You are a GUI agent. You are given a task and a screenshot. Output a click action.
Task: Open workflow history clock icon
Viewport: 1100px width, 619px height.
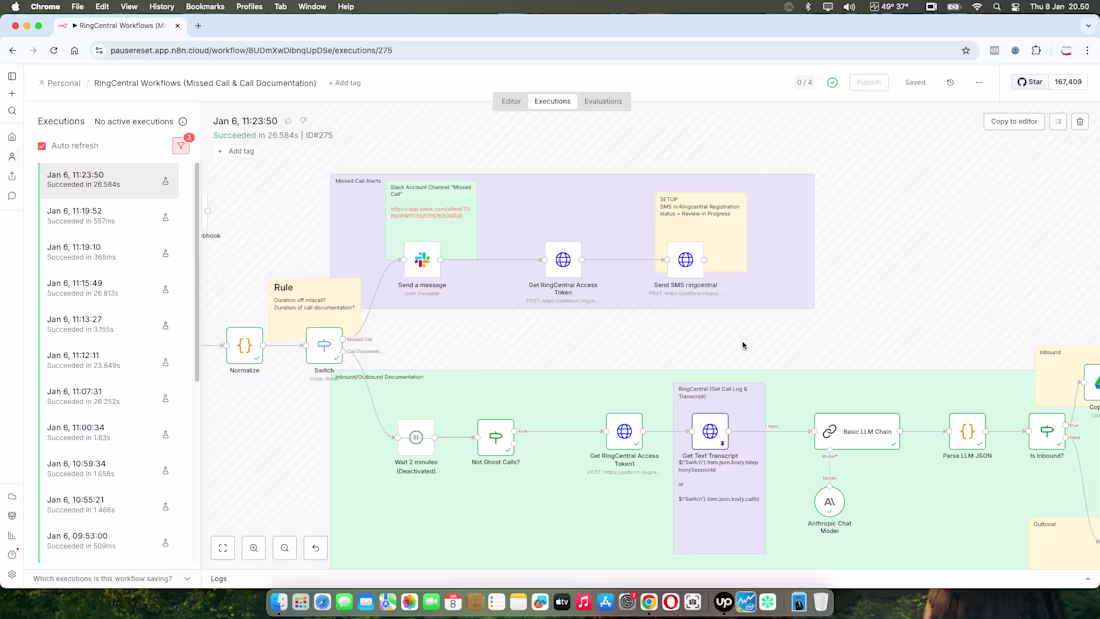pos(950,82)
